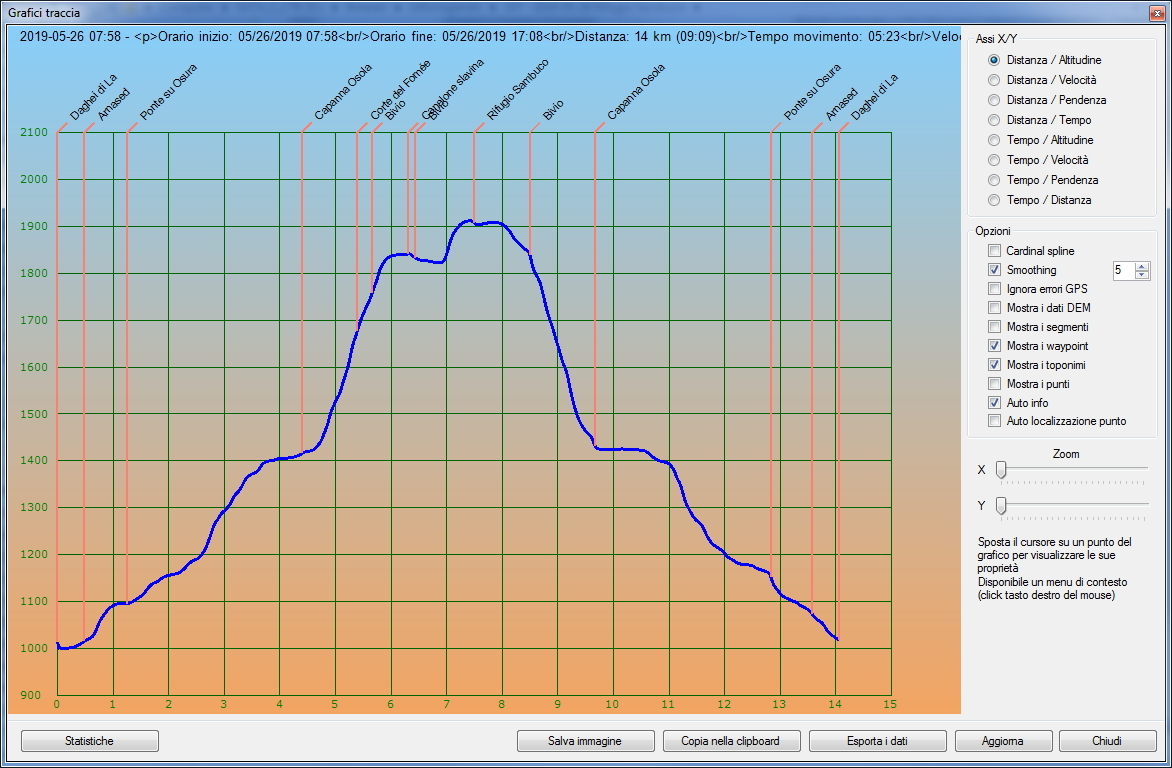Screen dimensions: 1172x768
Task: Click Esporta i dati button
Action: coord(877,741)
